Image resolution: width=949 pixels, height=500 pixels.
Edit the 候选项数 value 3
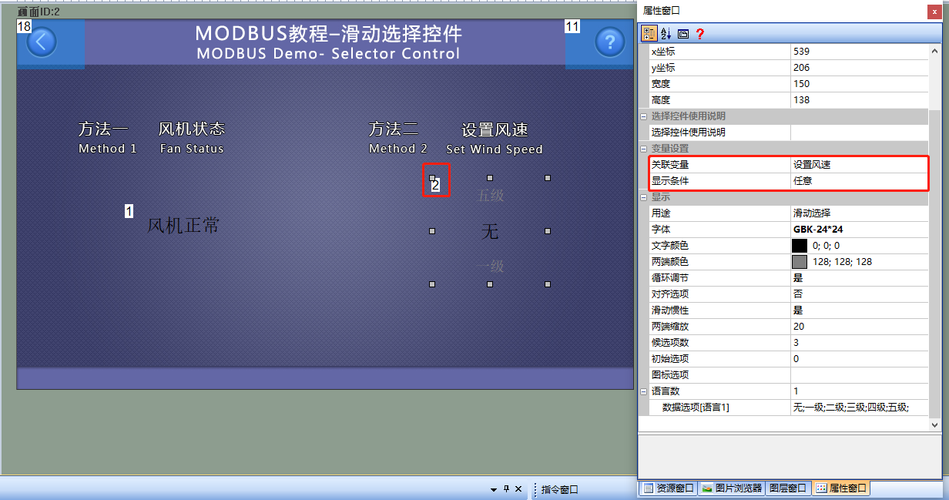click(x=859, y=343)
